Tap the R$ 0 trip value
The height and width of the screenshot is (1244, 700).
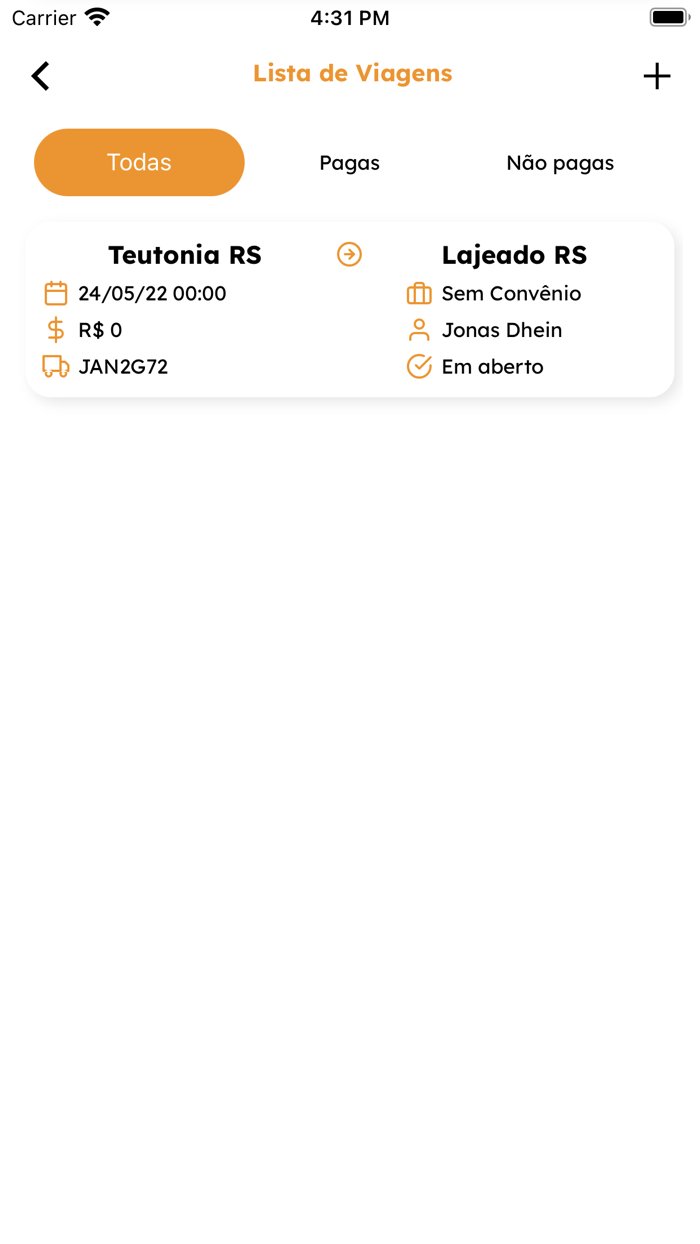click(x=100, y=330)
